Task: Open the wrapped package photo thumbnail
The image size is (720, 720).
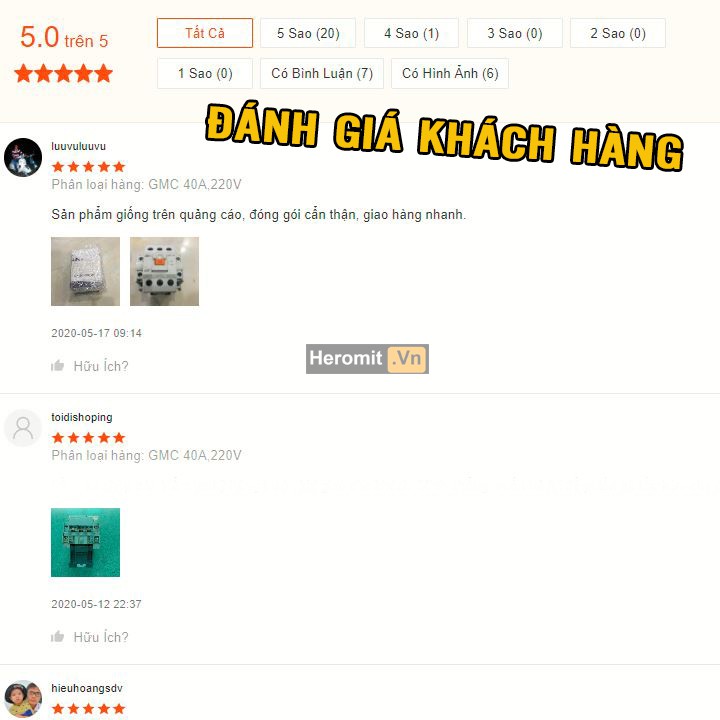Action: [x=85, y=271]
